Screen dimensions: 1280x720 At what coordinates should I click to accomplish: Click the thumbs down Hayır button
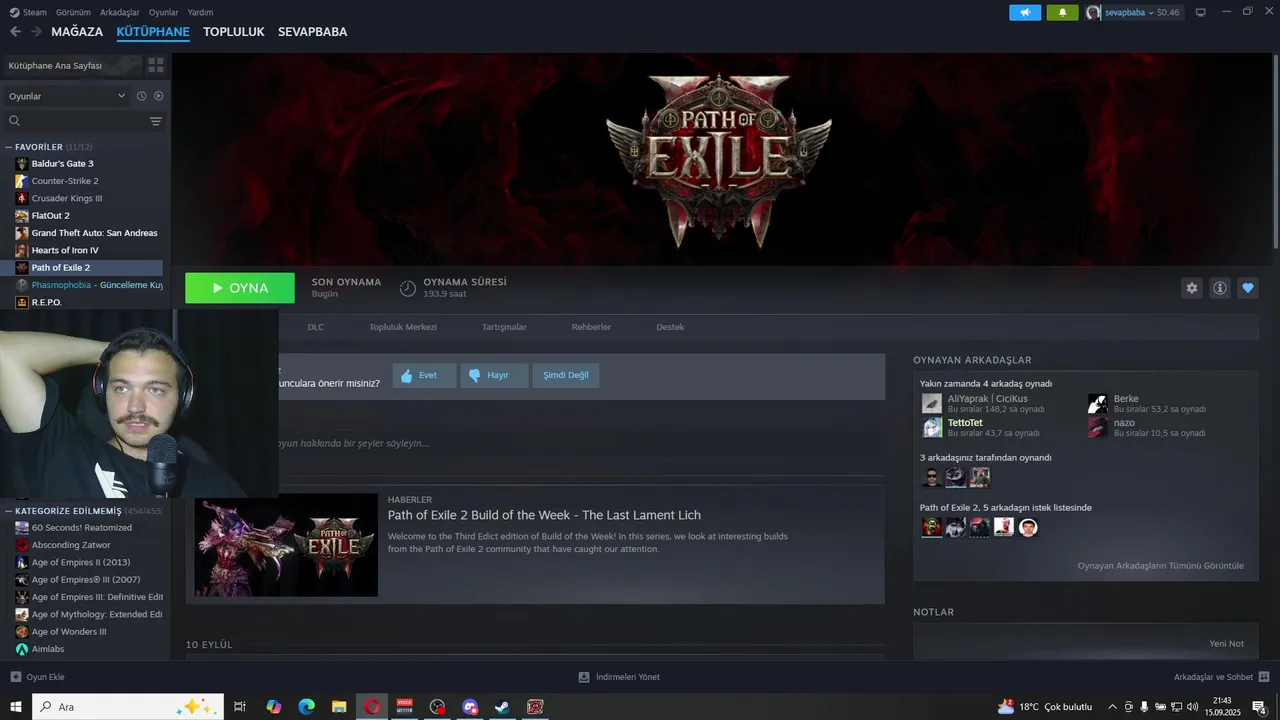pos(494,375)
